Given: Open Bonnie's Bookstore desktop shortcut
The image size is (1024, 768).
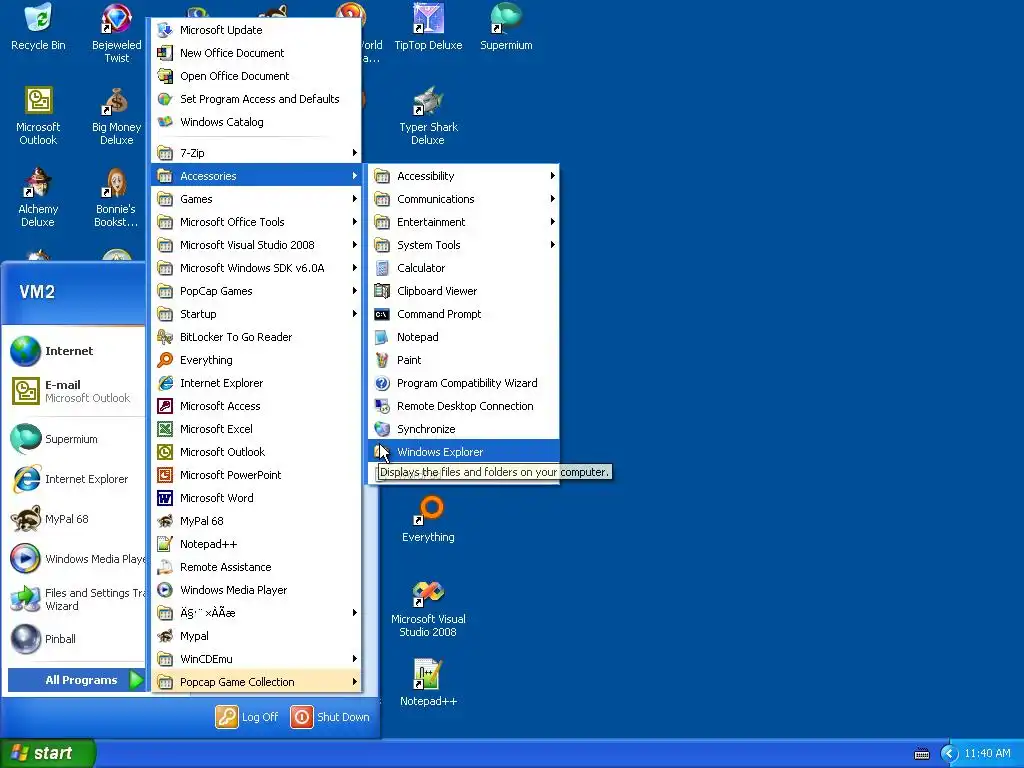Looking at the screenshot, I should click(x=116, y=197).
